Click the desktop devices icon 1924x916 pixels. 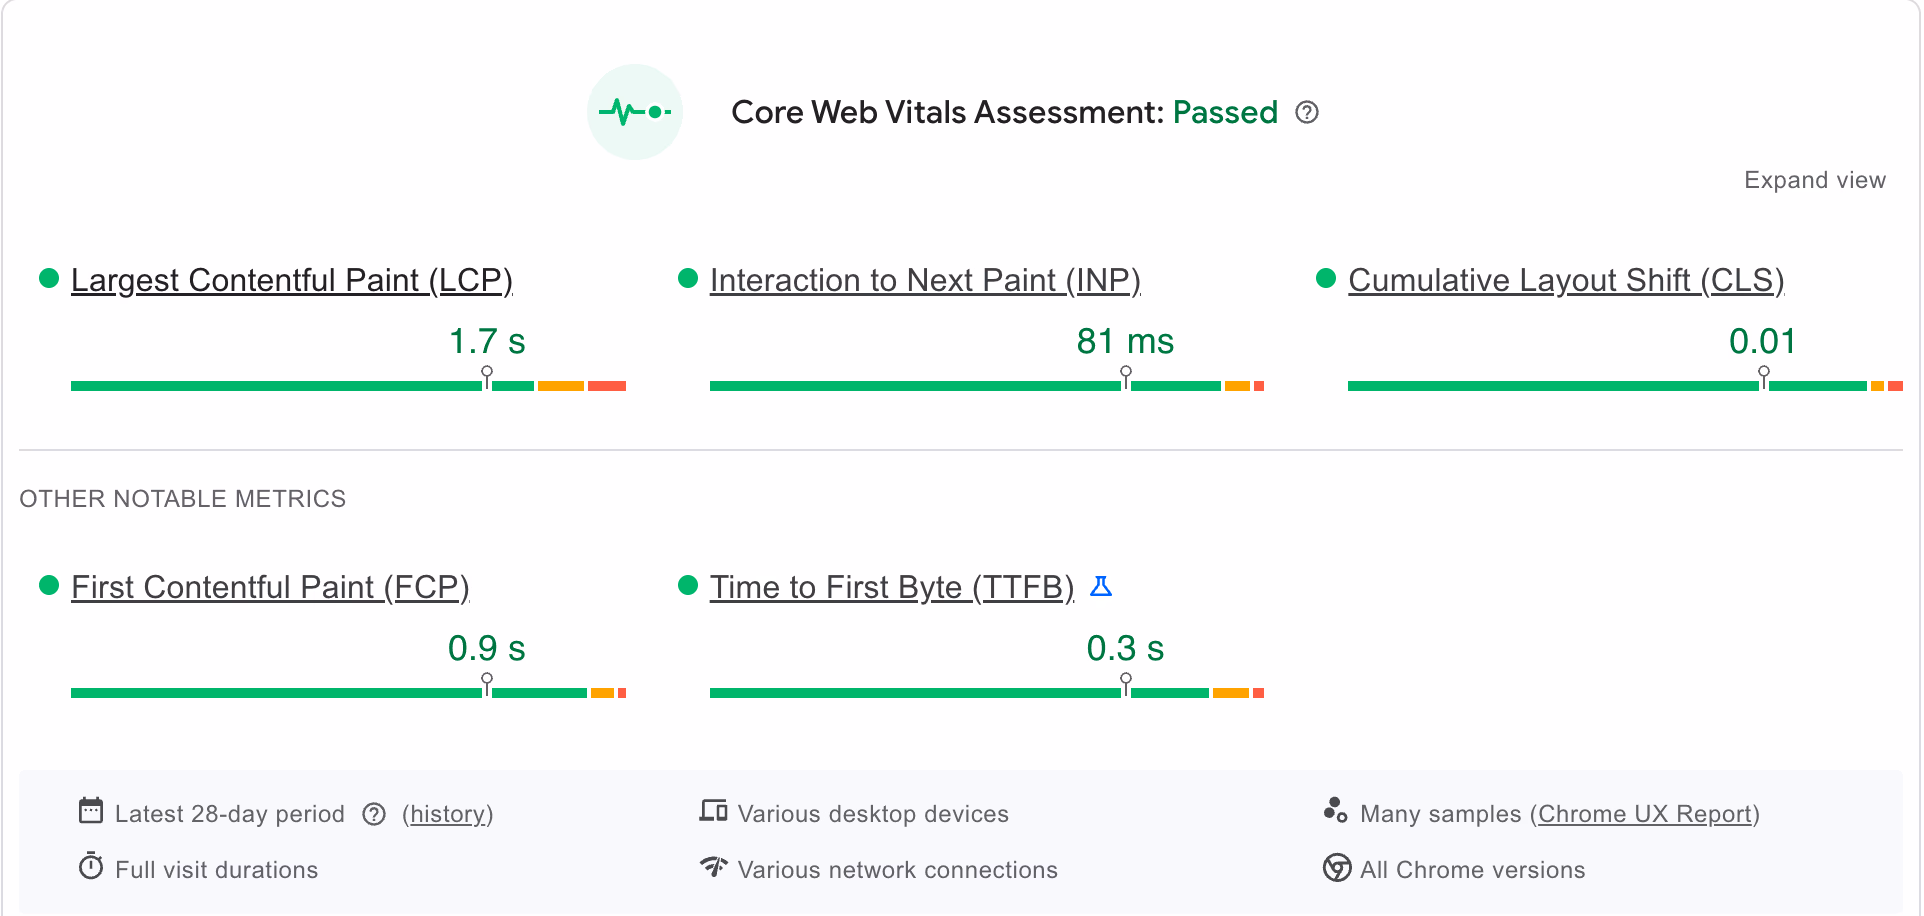[713, 811]
